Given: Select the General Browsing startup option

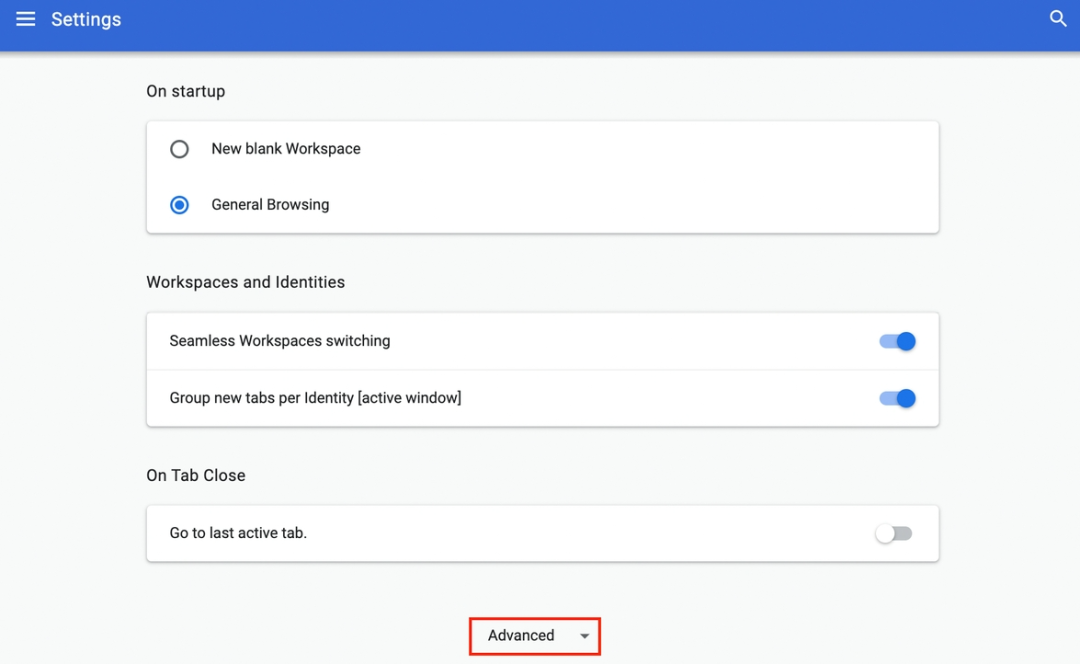Looking at the screenshot, I should [x=179, y=204].
